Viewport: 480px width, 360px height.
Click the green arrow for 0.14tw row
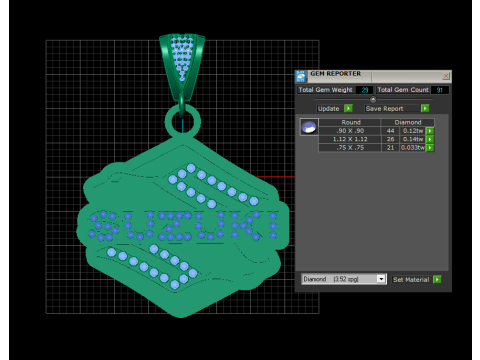point(430,139)
